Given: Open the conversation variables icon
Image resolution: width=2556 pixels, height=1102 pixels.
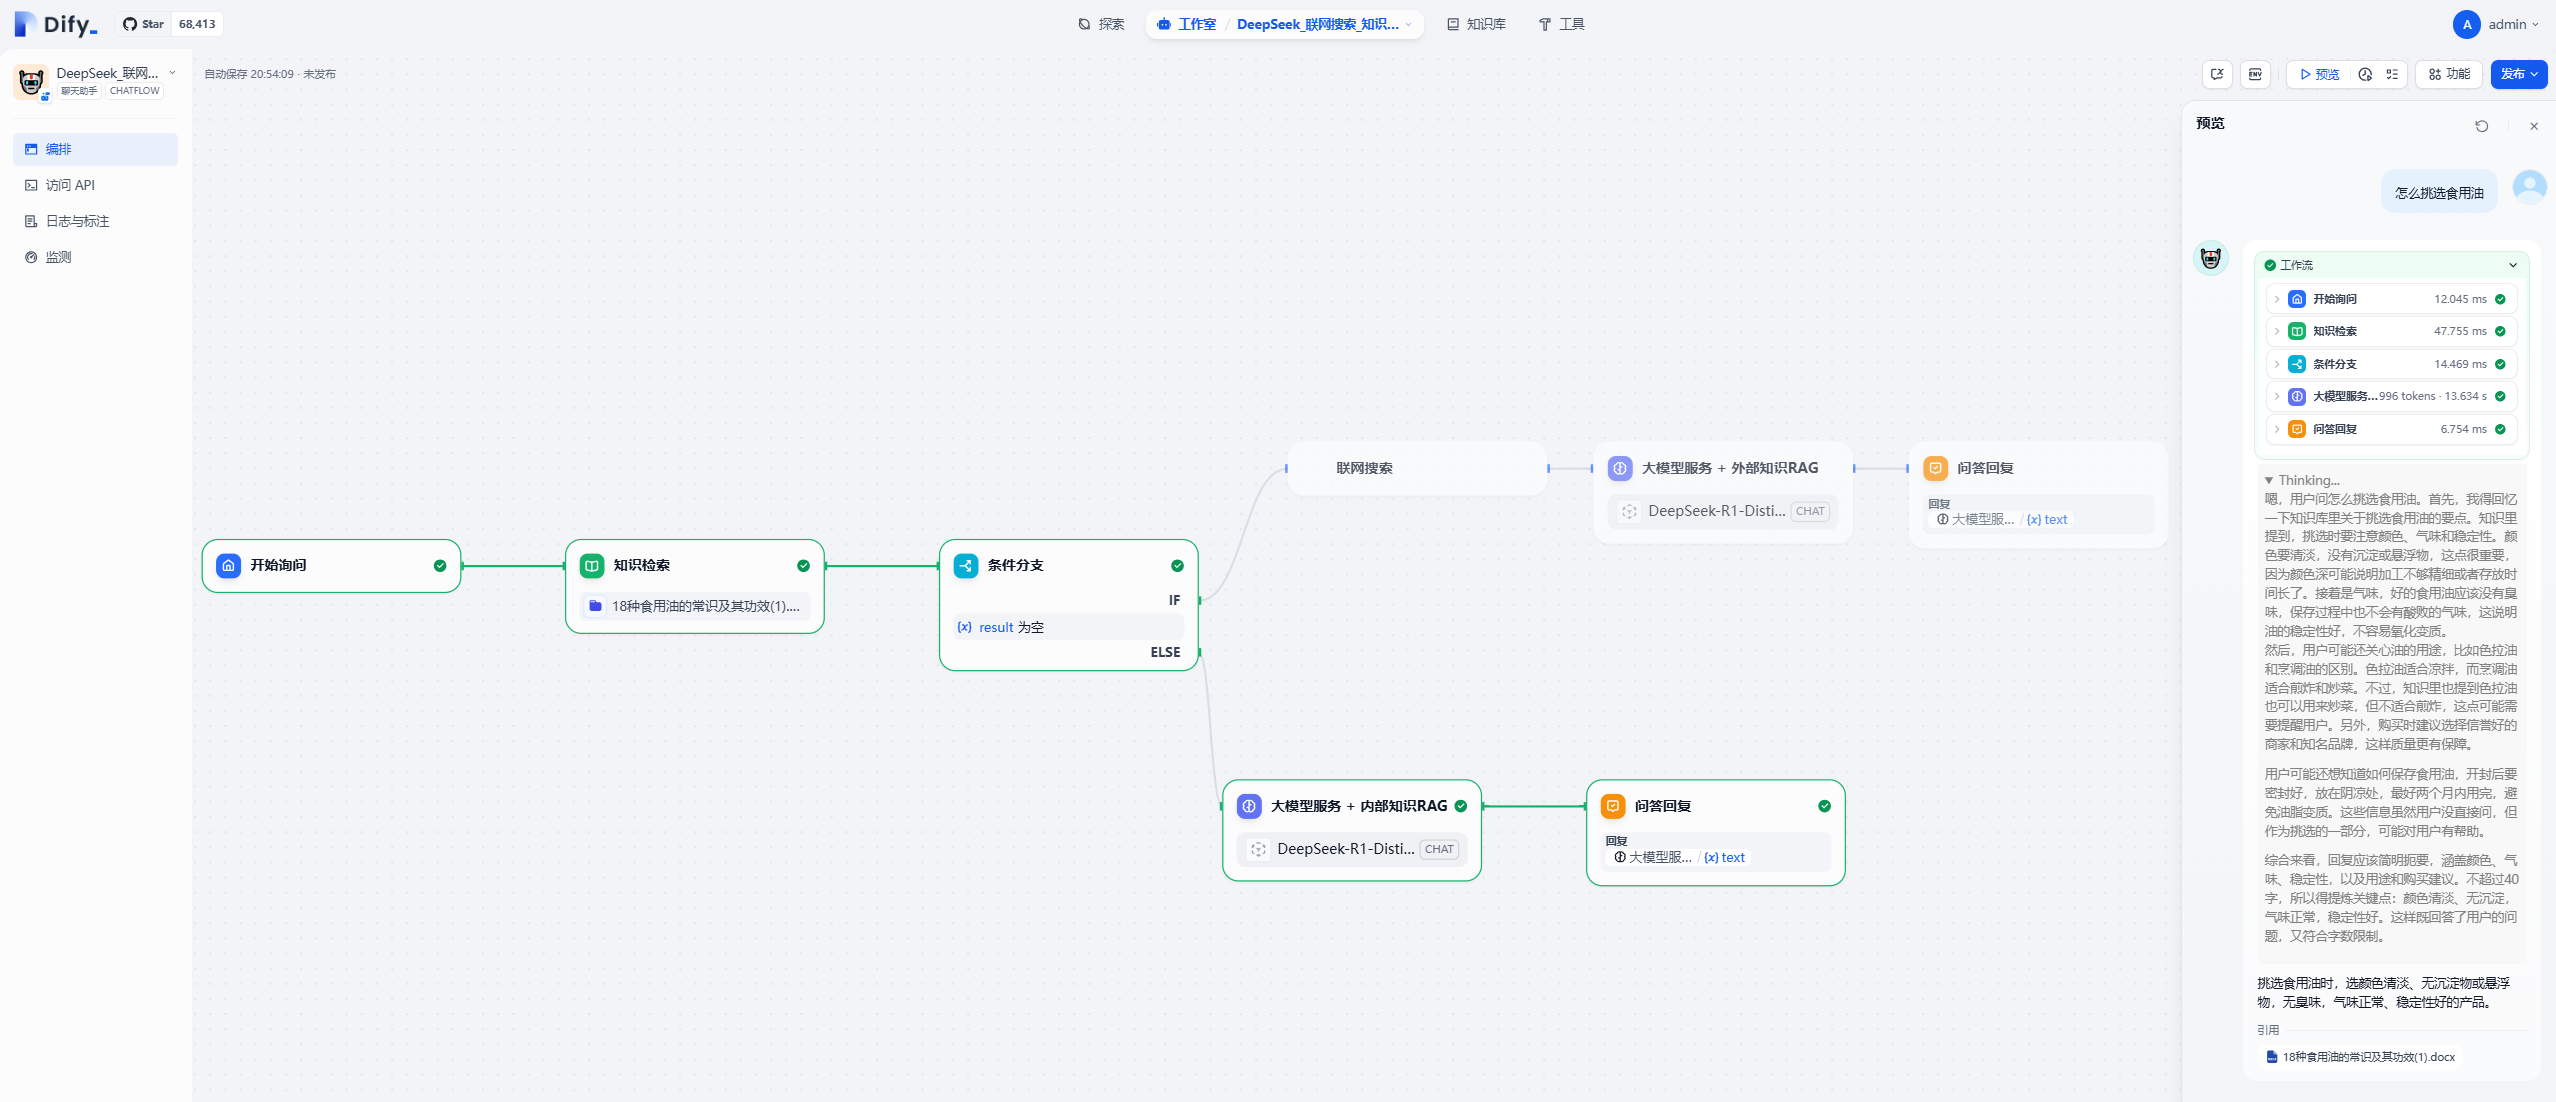Looking at the screenshot, I should pos(2217,74).
